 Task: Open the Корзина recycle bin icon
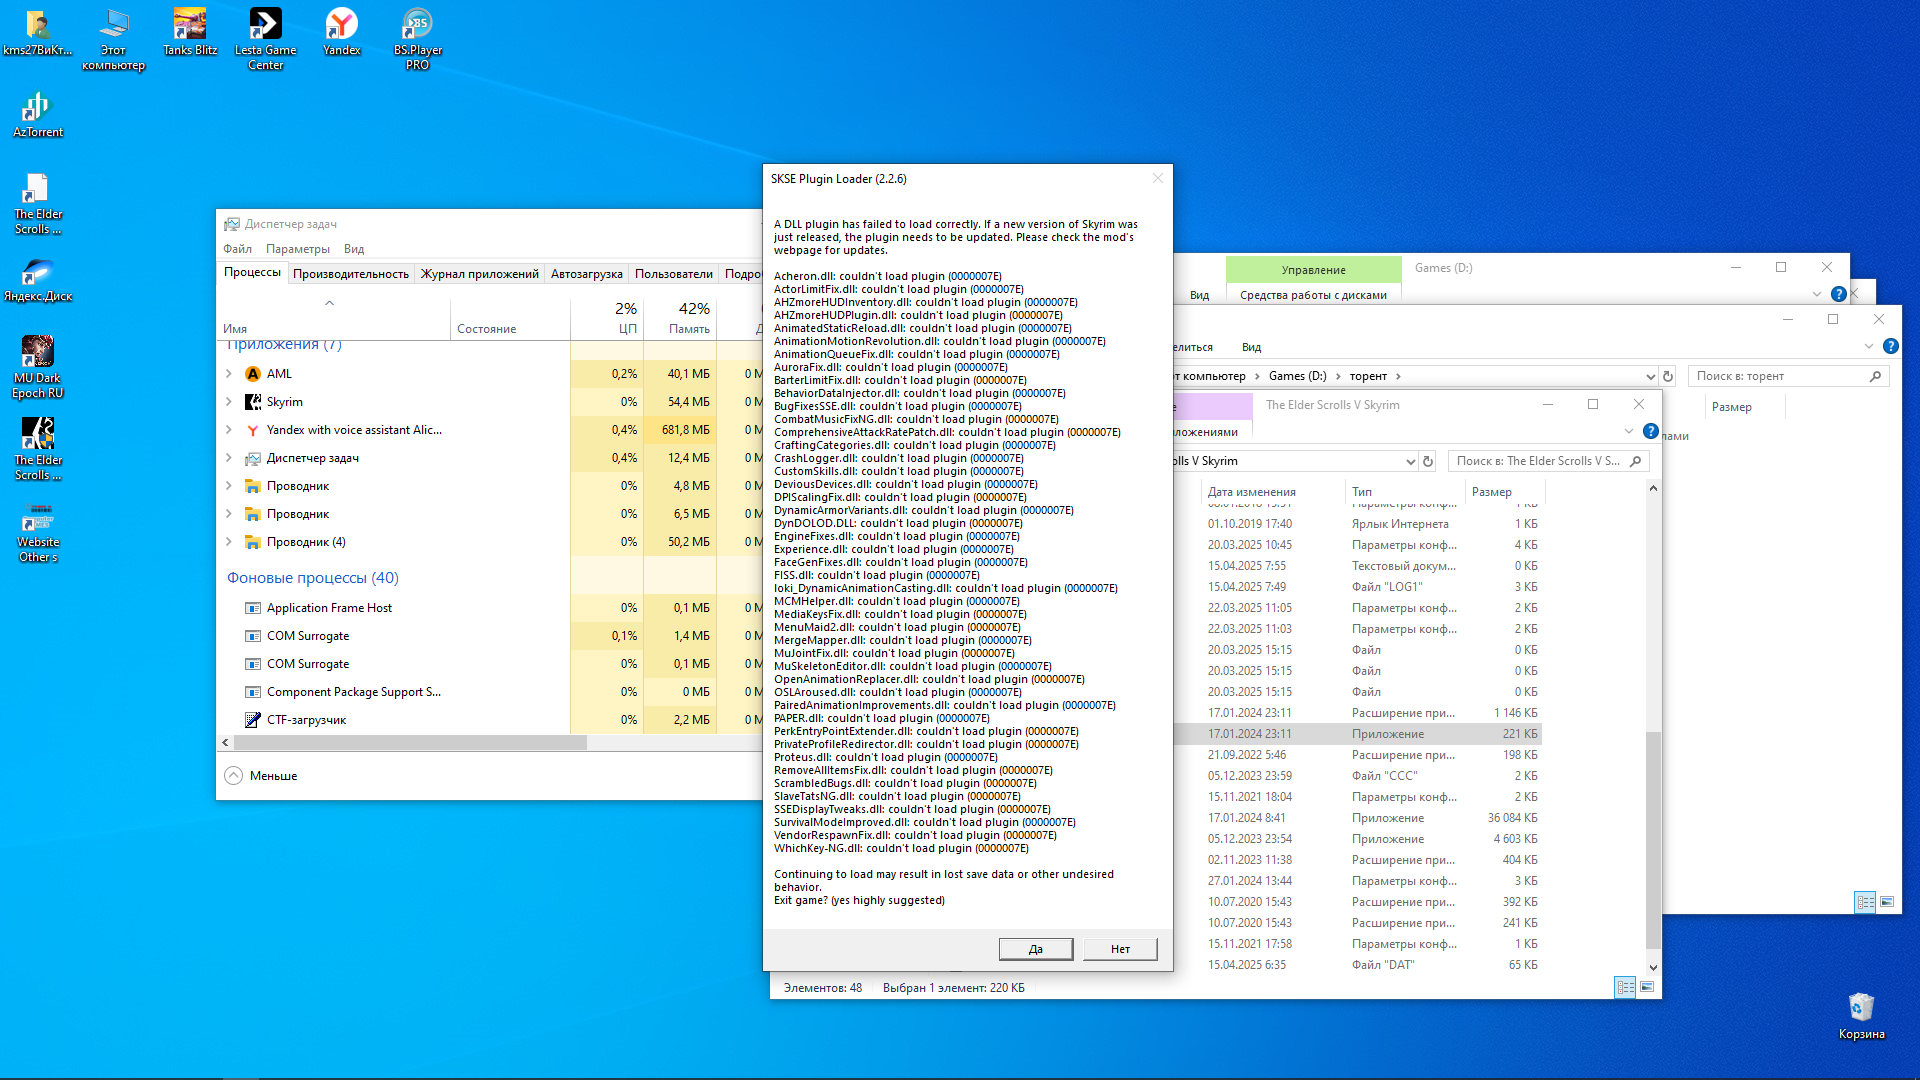(x=1860, y=1015)
